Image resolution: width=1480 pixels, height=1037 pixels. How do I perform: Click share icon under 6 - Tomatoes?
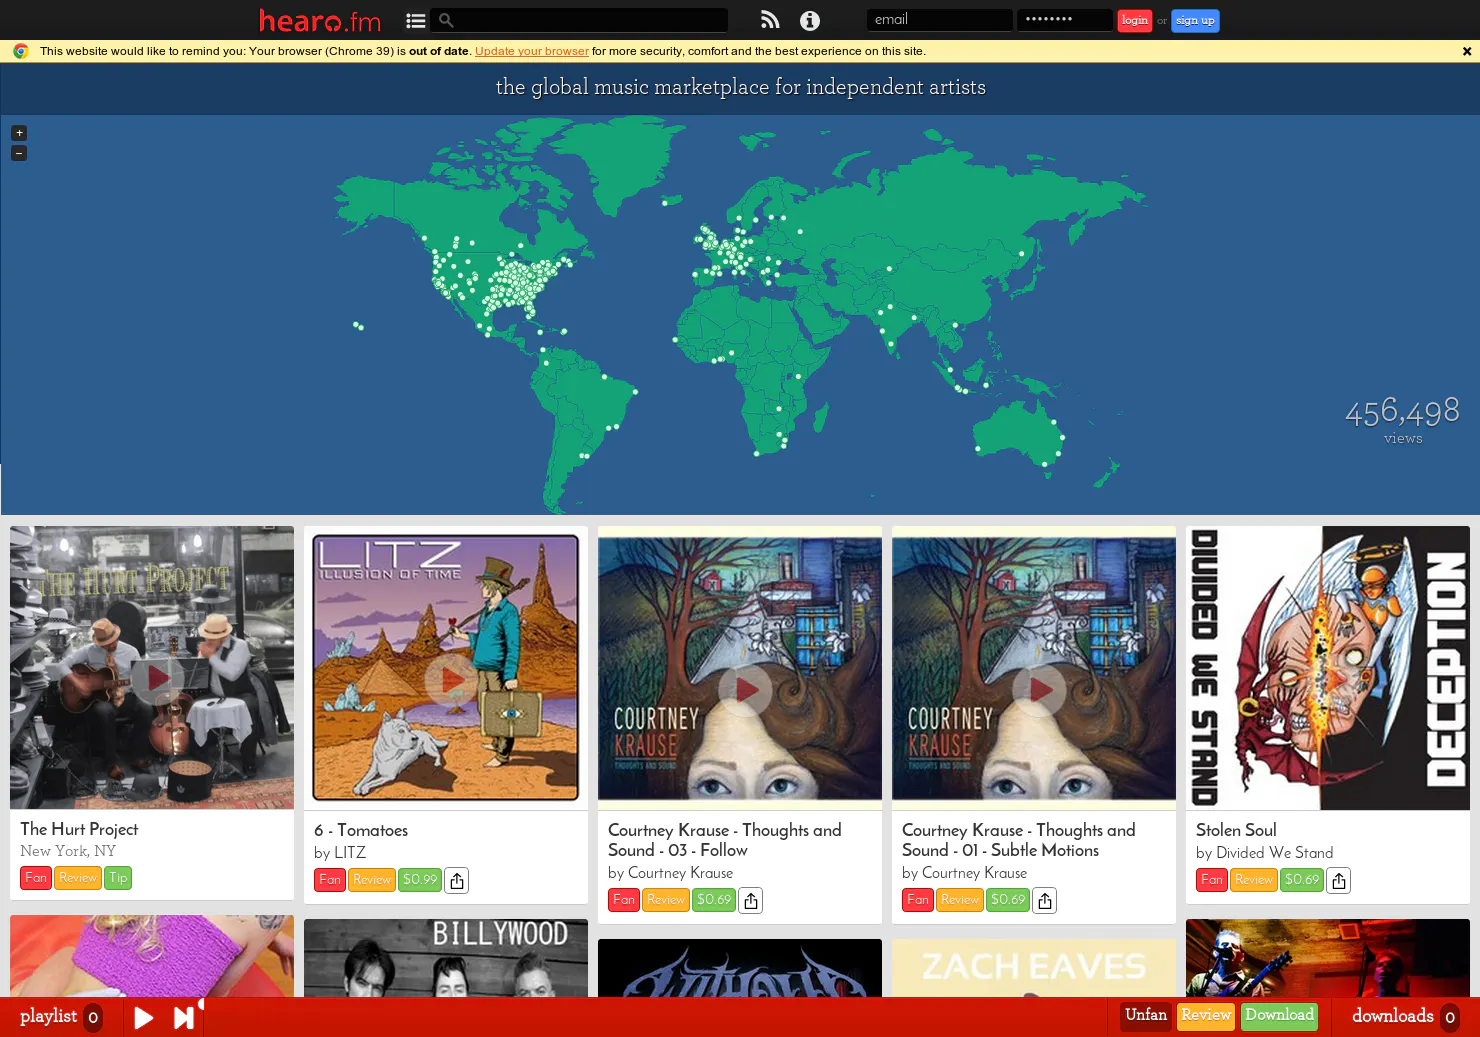(x=457, y=880)
